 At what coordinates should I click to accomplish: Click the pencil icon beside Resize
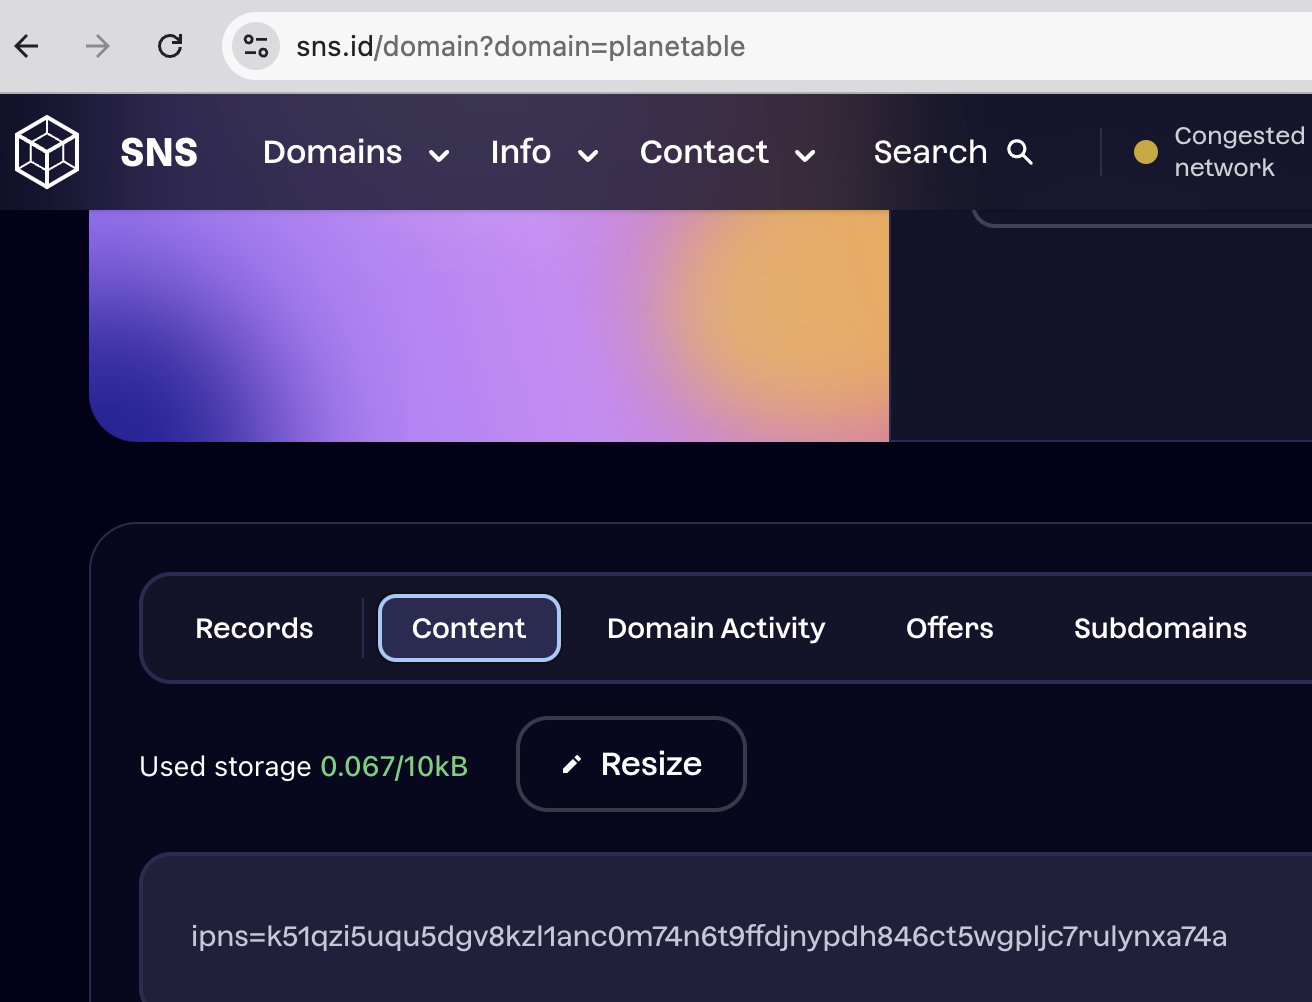(572, 765)
